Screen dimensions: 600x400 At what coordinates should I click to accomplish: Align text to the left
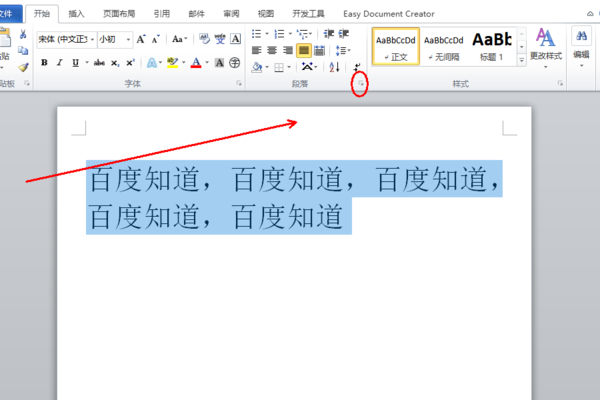tap(256, 50)
